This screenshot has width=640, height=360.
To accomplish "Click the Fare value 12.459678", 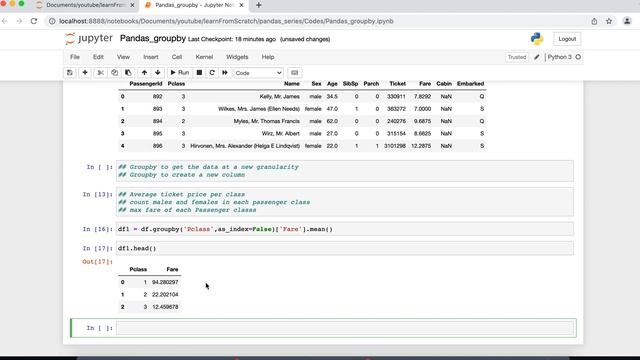I will [165, 307].
